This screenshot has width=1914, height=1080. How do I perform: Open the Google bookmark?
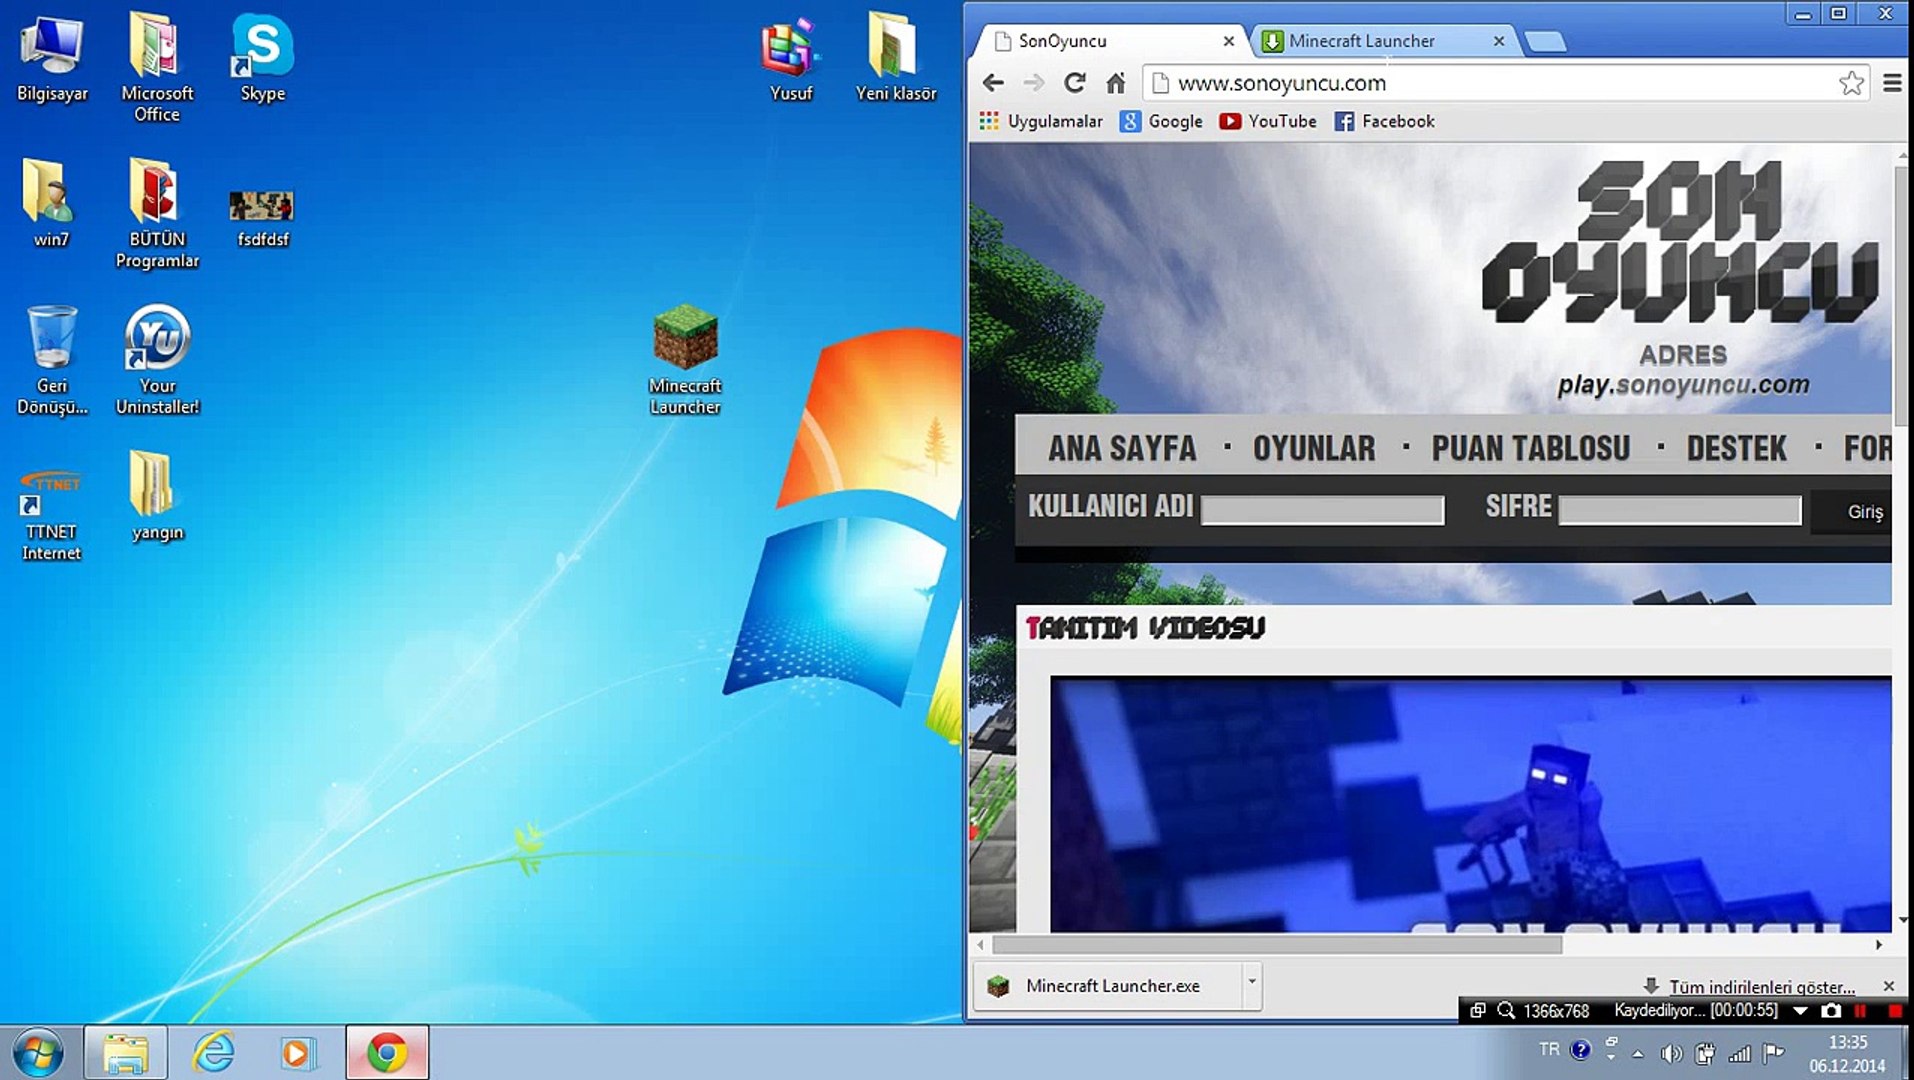(x=1161, y=121)
